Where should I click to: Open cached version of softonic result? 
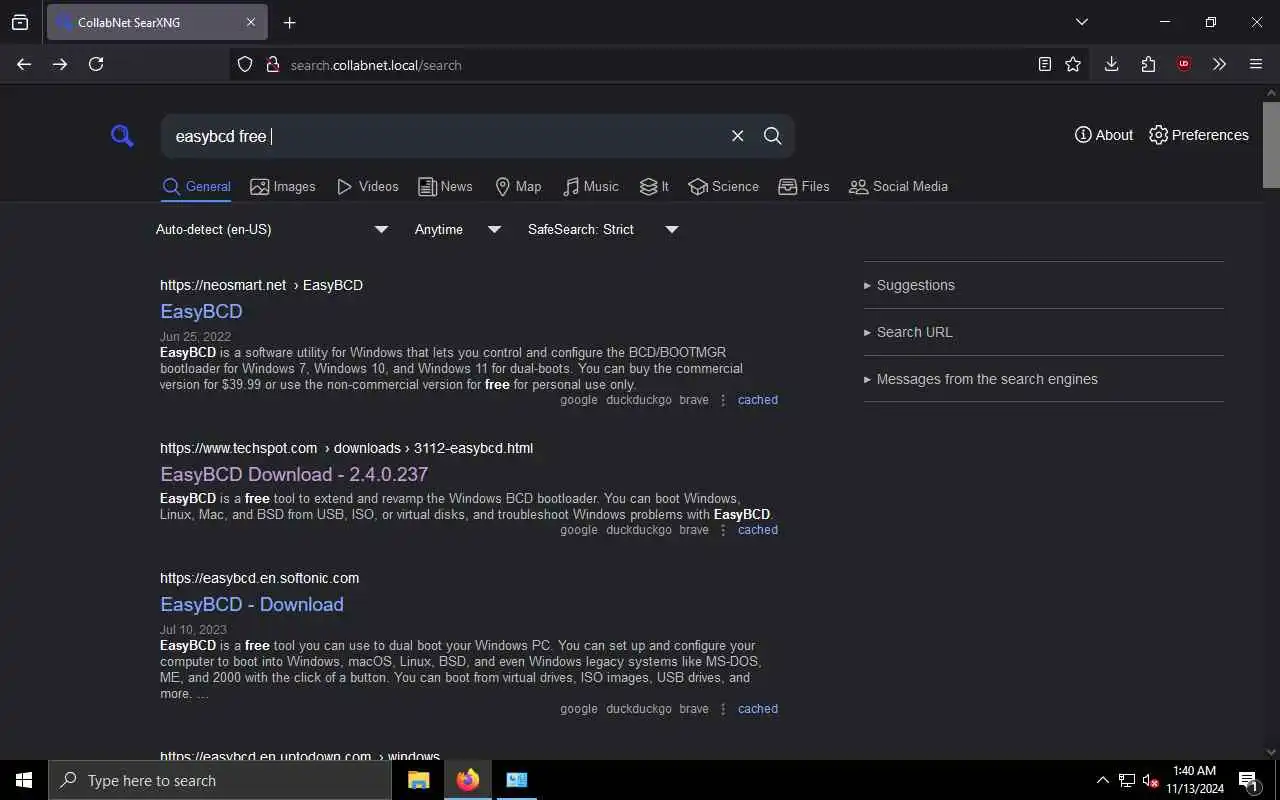coord(758,709)
